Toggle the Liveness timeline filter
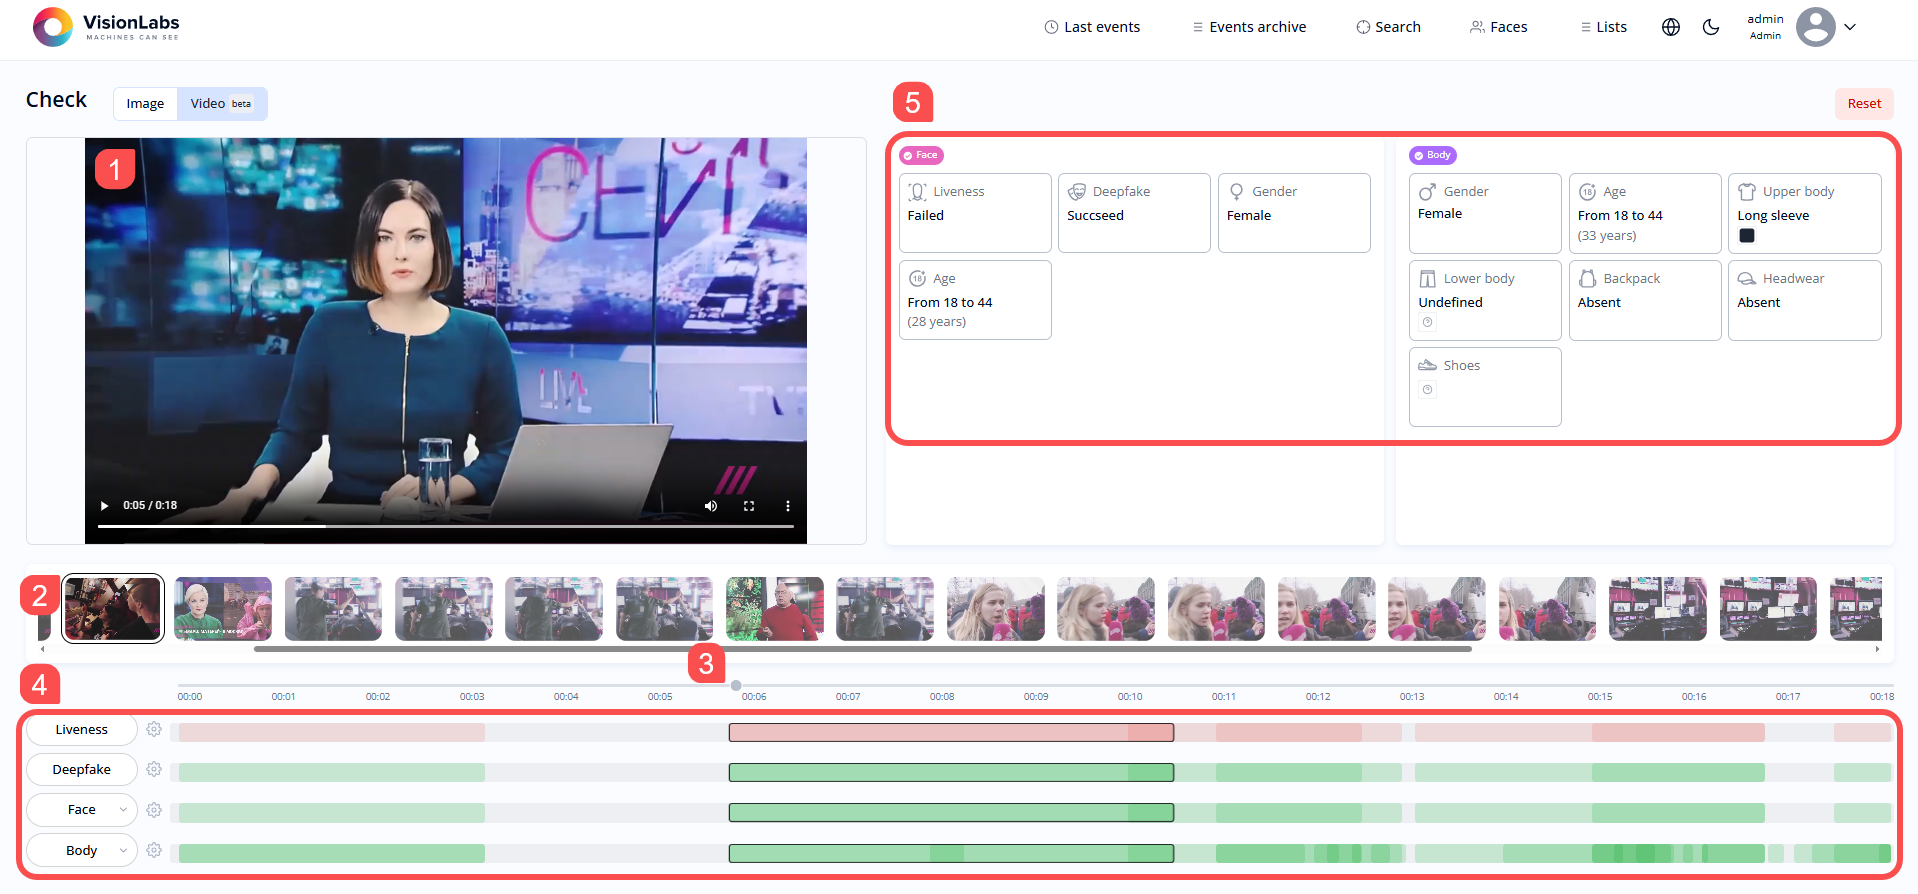The height and width of the screenshot is (894, 1918). point(82,730)
